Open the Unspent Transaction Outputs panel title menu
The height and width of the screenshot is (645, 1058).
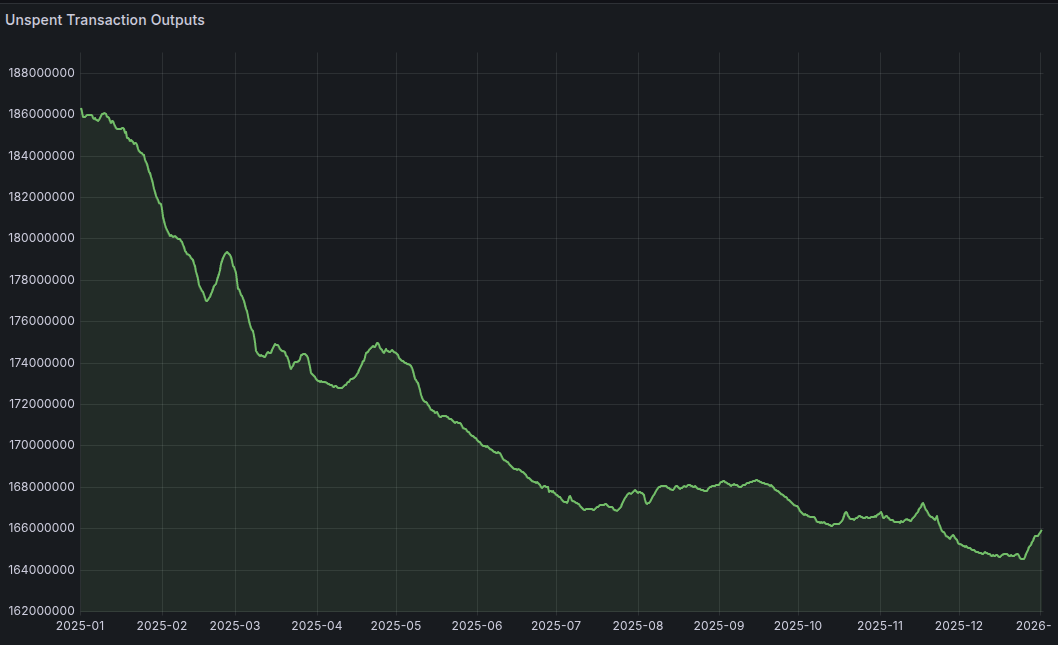(x=106, y=20)
